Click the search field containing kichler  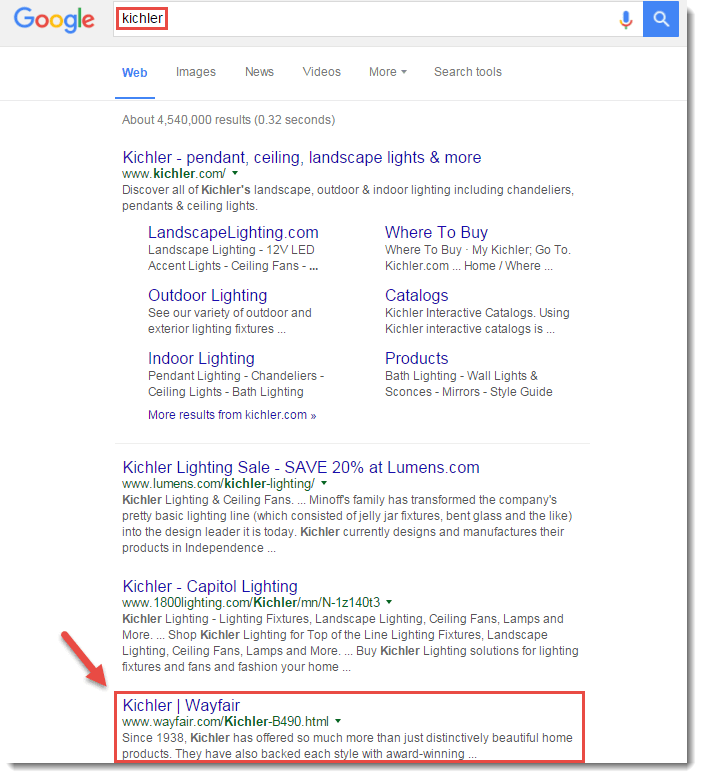point(378,19)
